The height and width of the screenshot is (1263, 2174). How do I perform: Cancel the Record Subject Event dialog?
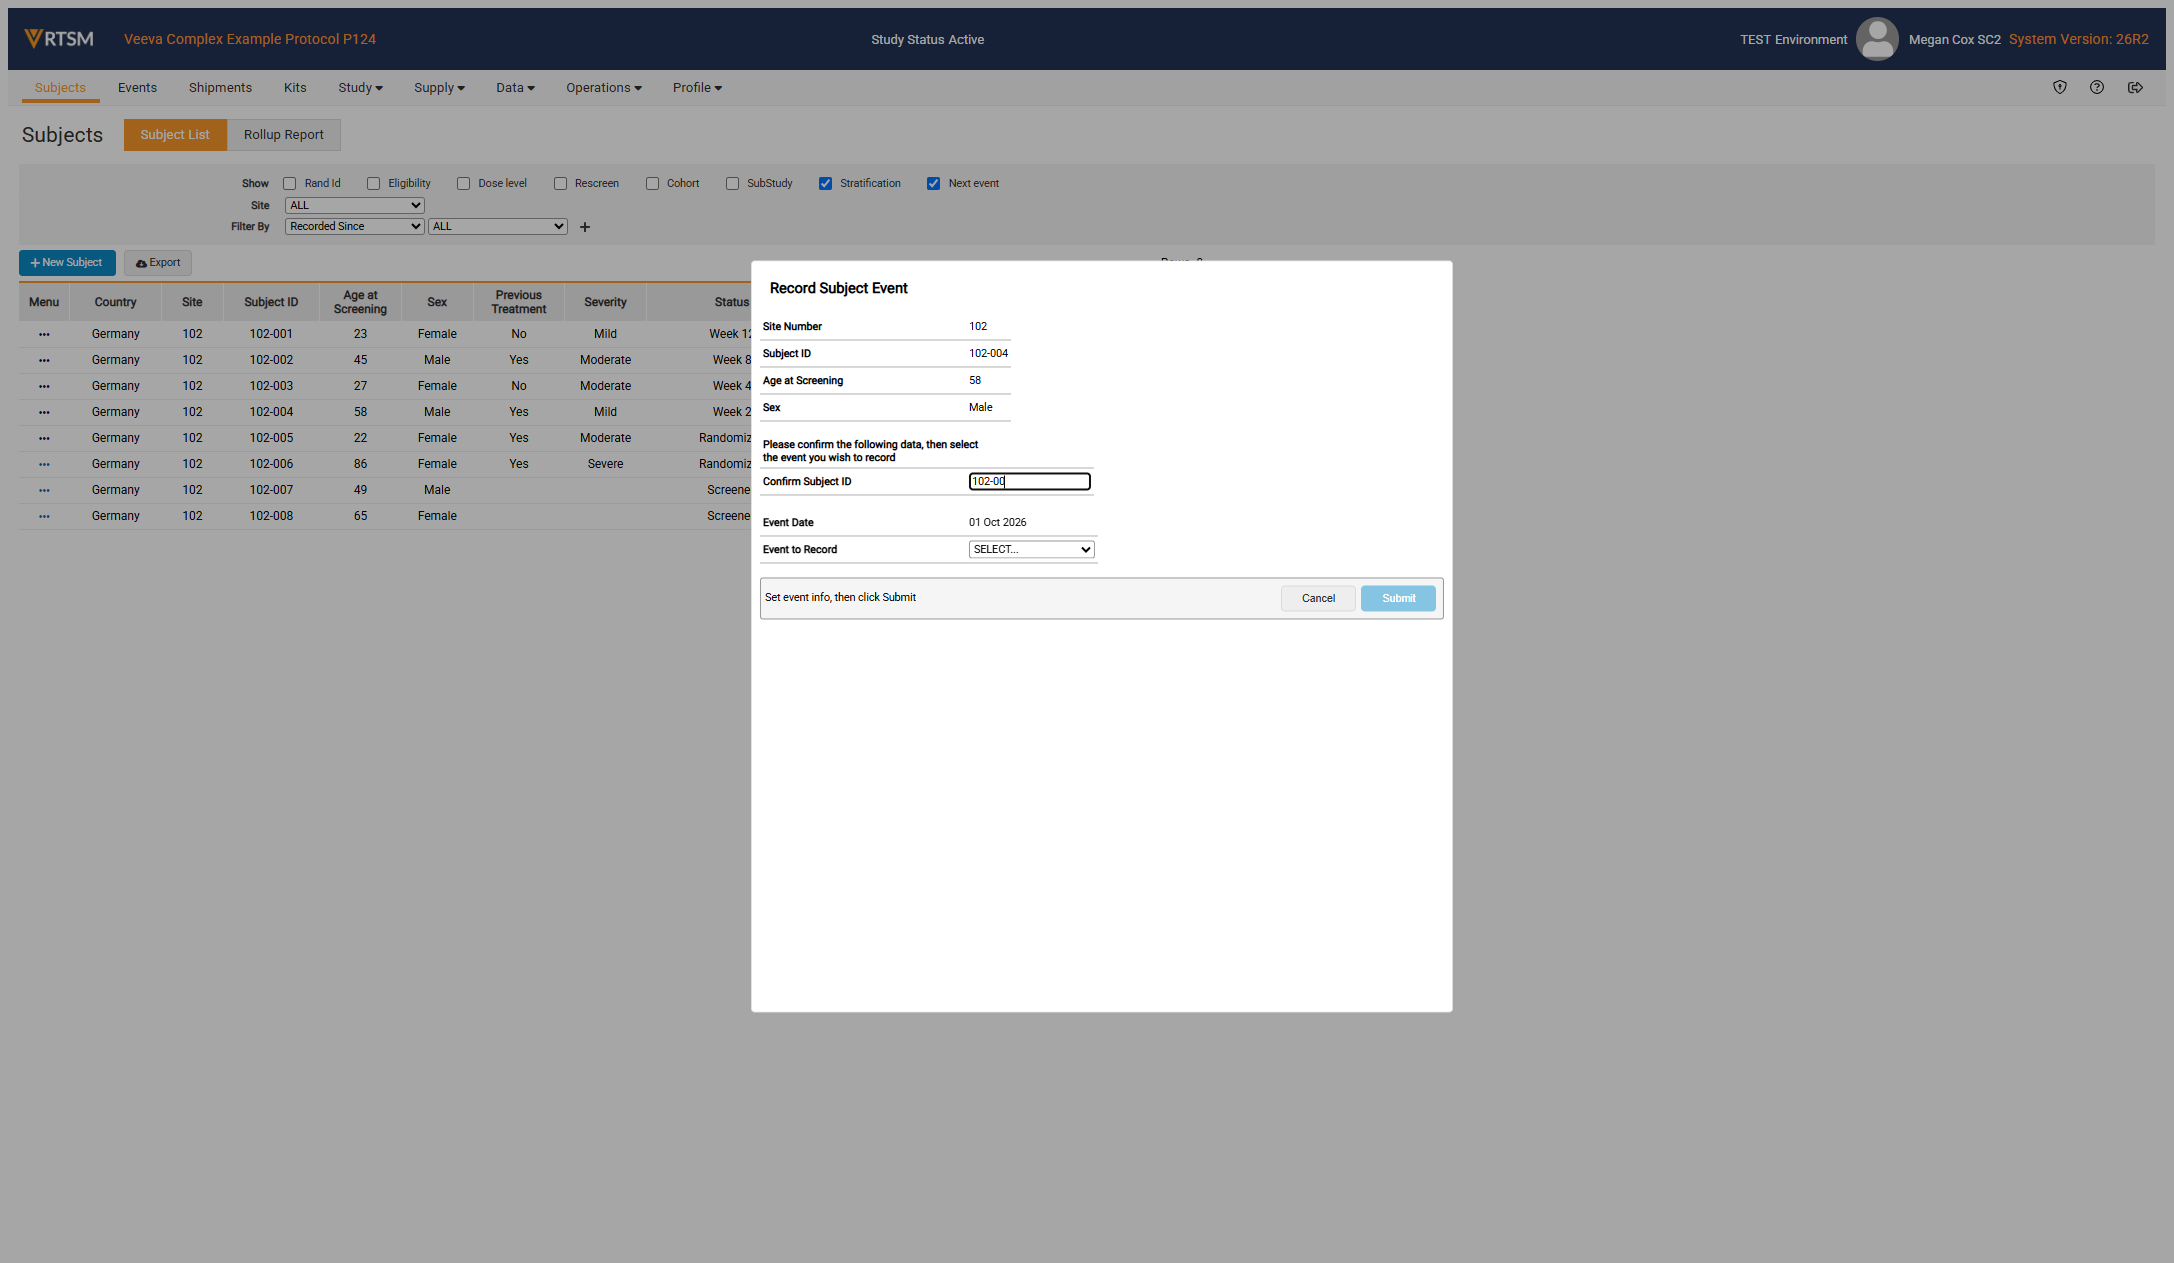[x=1318, y=598]
